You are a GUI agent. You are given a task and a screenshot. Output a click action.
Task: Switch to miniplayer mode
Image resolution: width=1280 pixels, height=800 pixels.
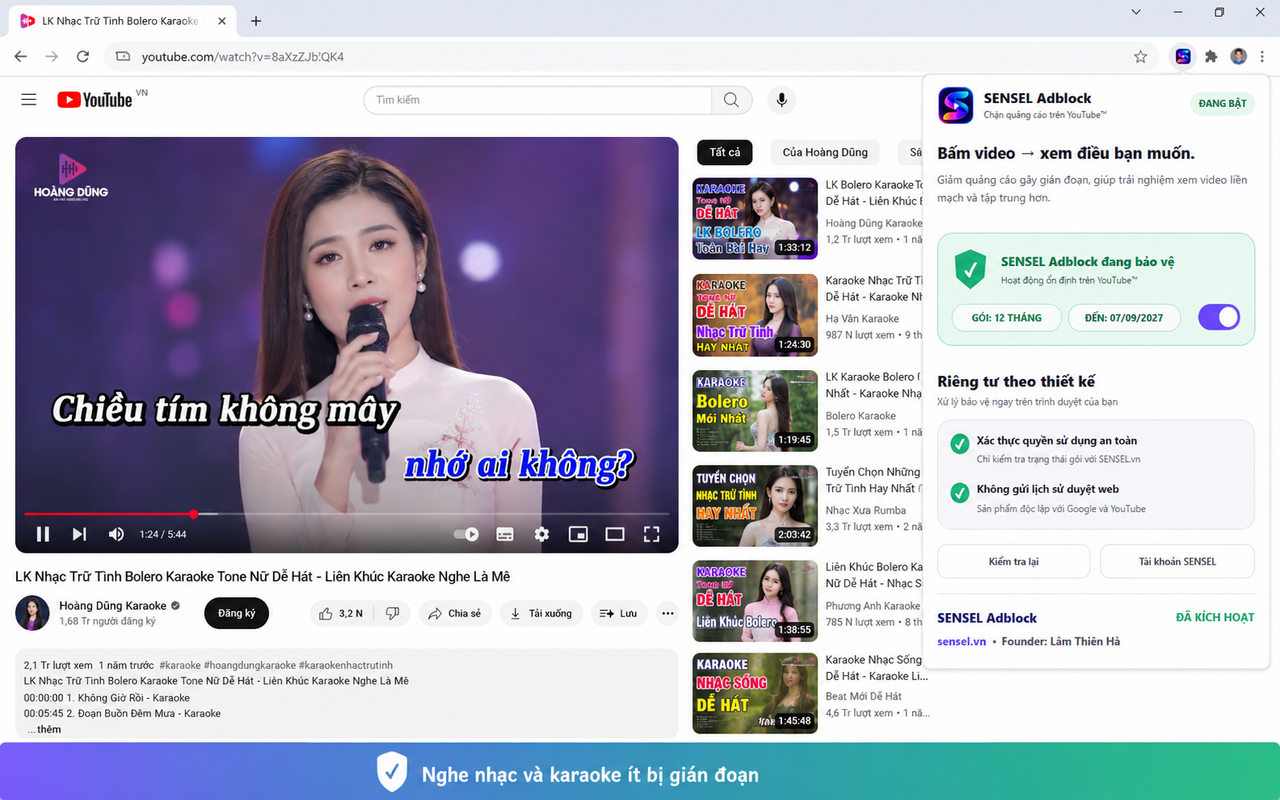578,534
